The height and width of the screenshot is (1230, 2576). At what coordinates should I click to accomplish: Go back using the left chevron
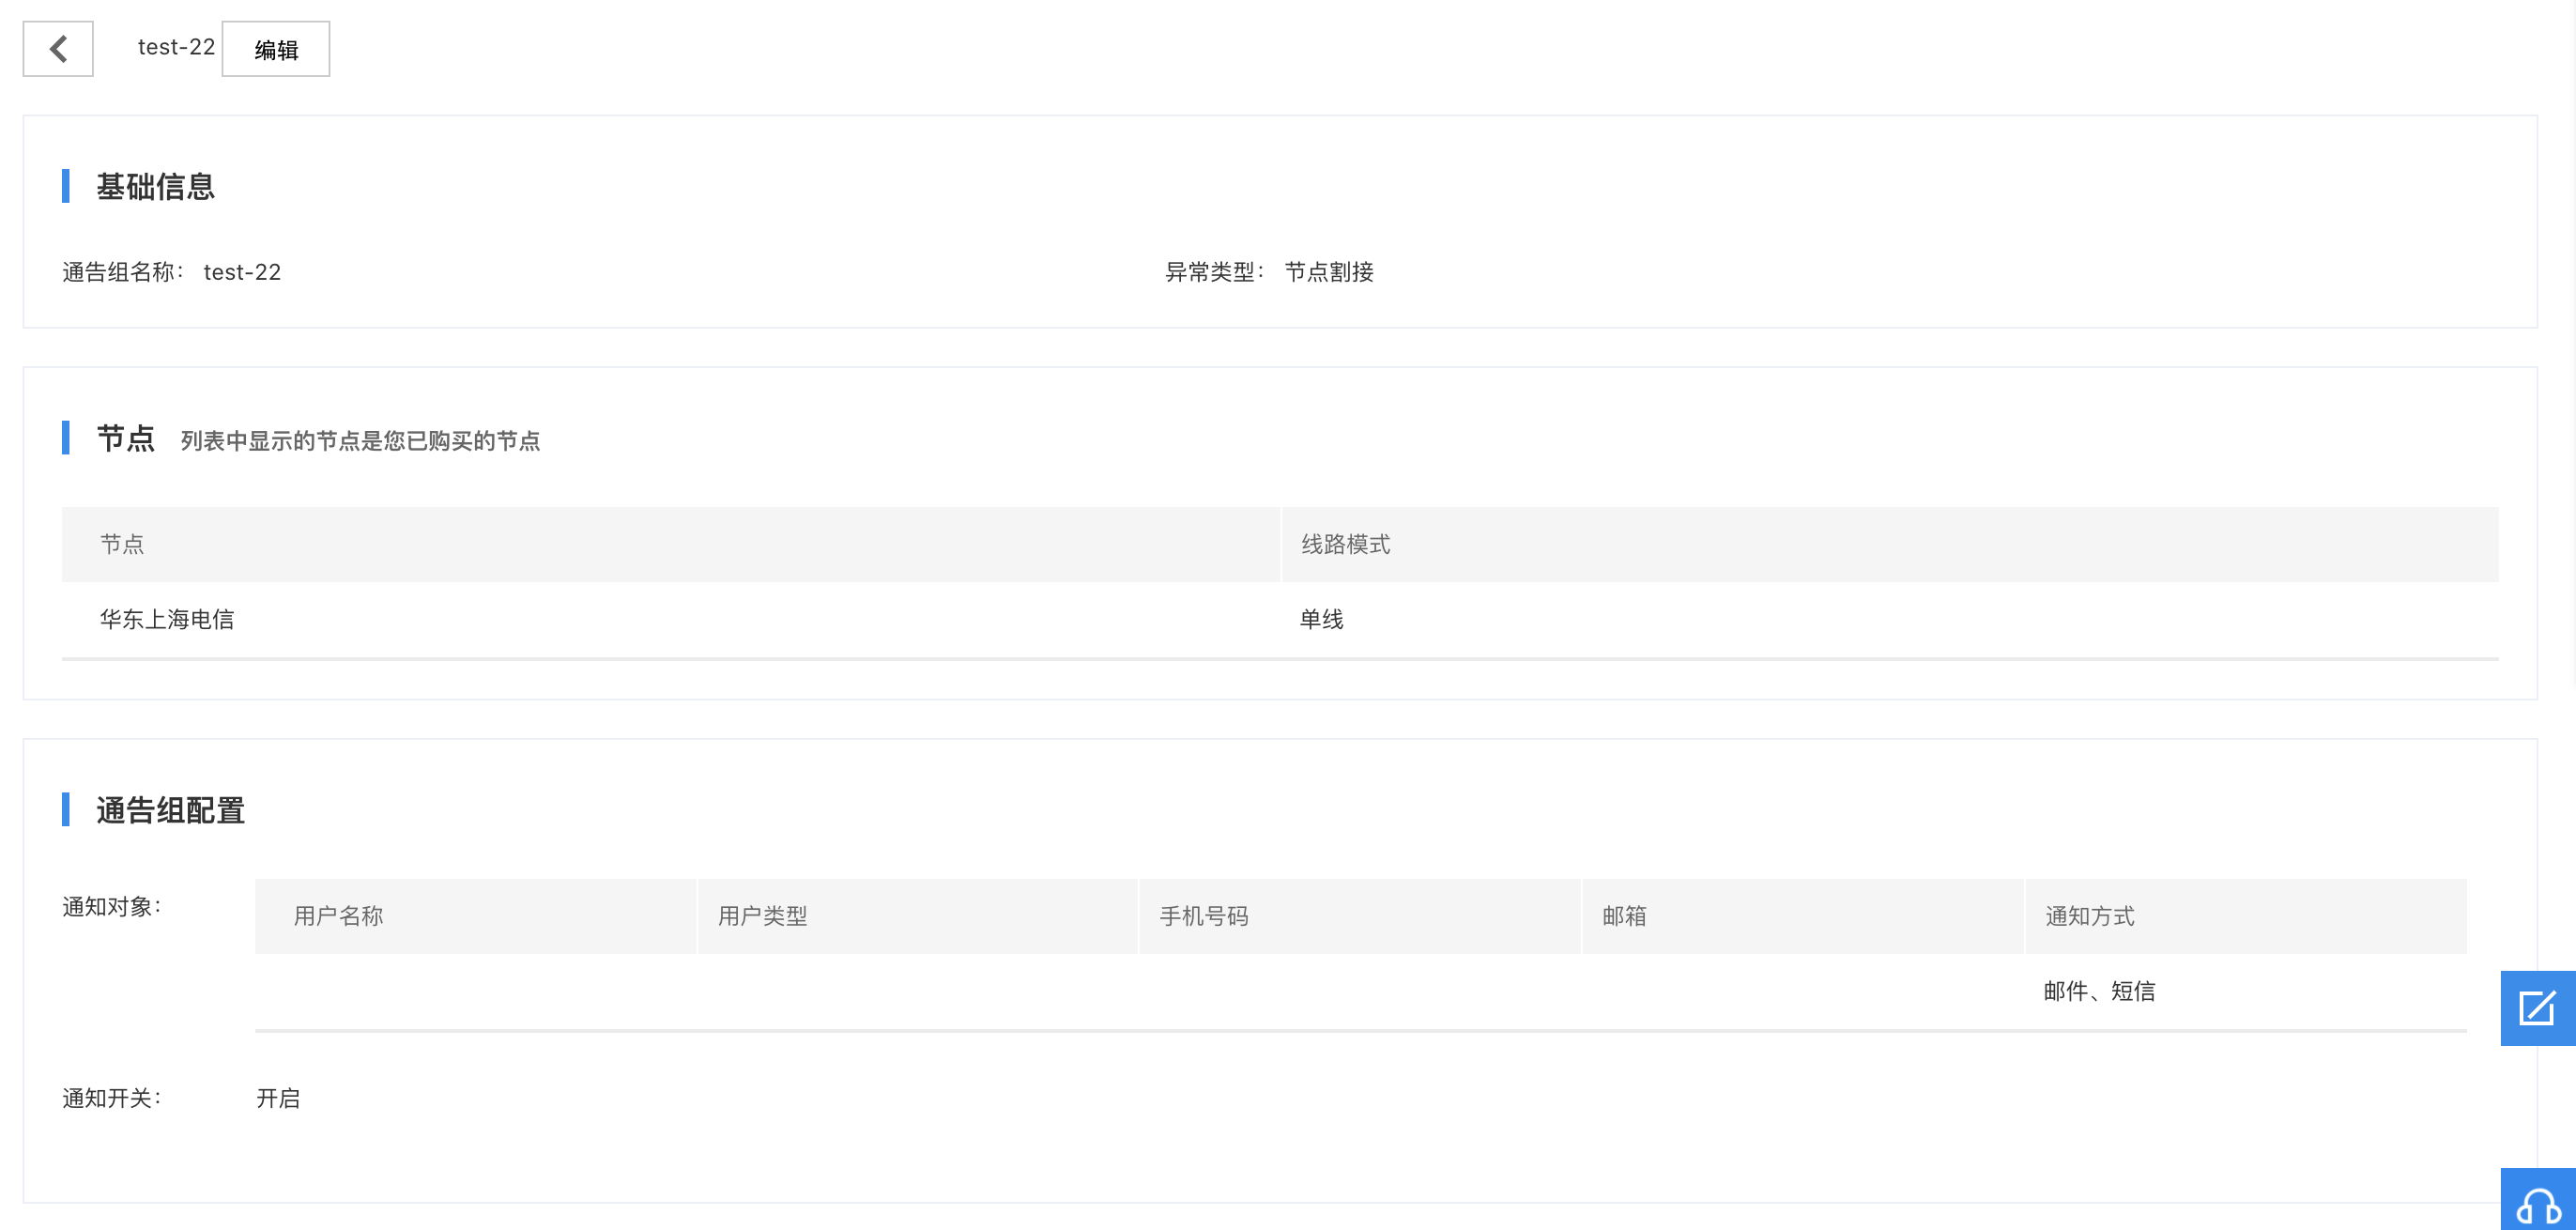coord(58,48)
